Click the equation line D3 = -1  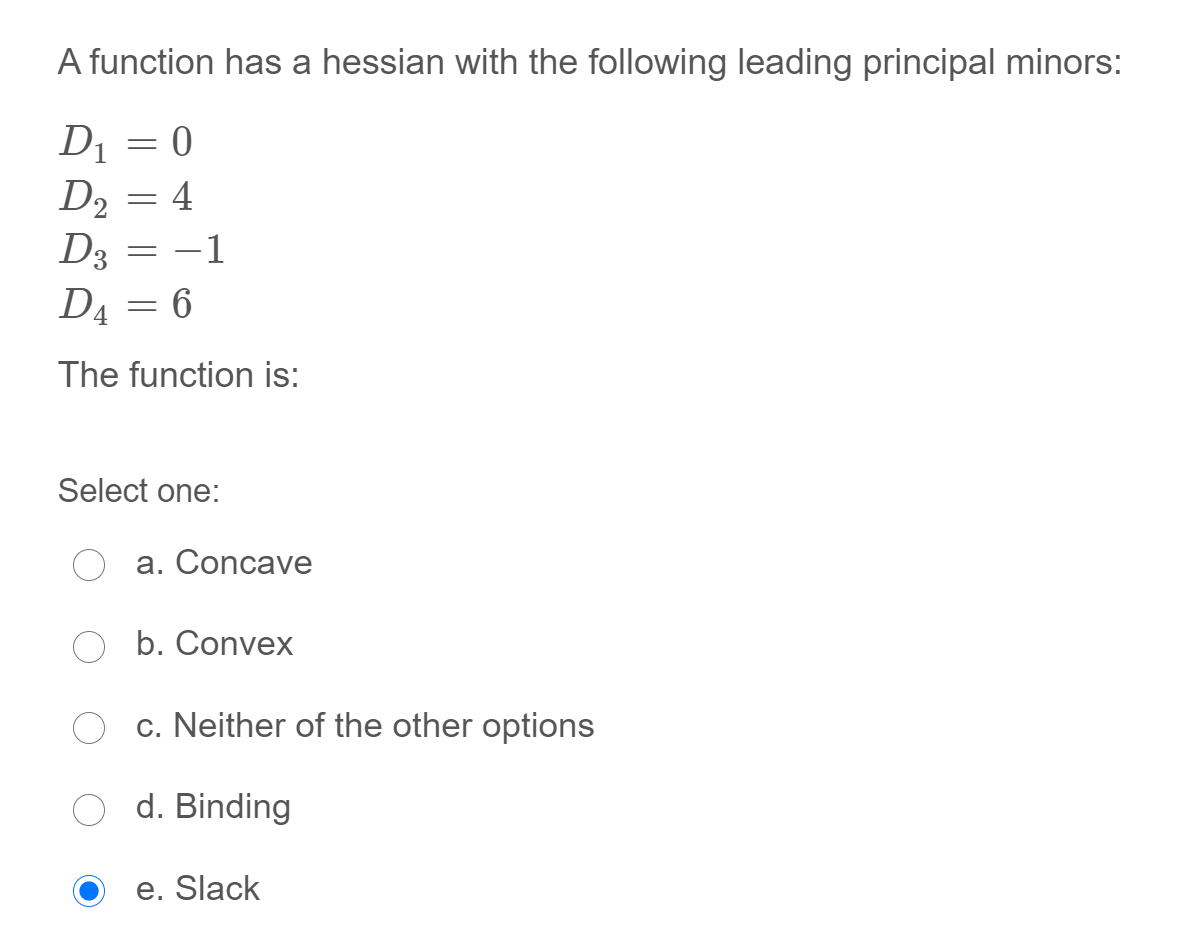[138, 251]
